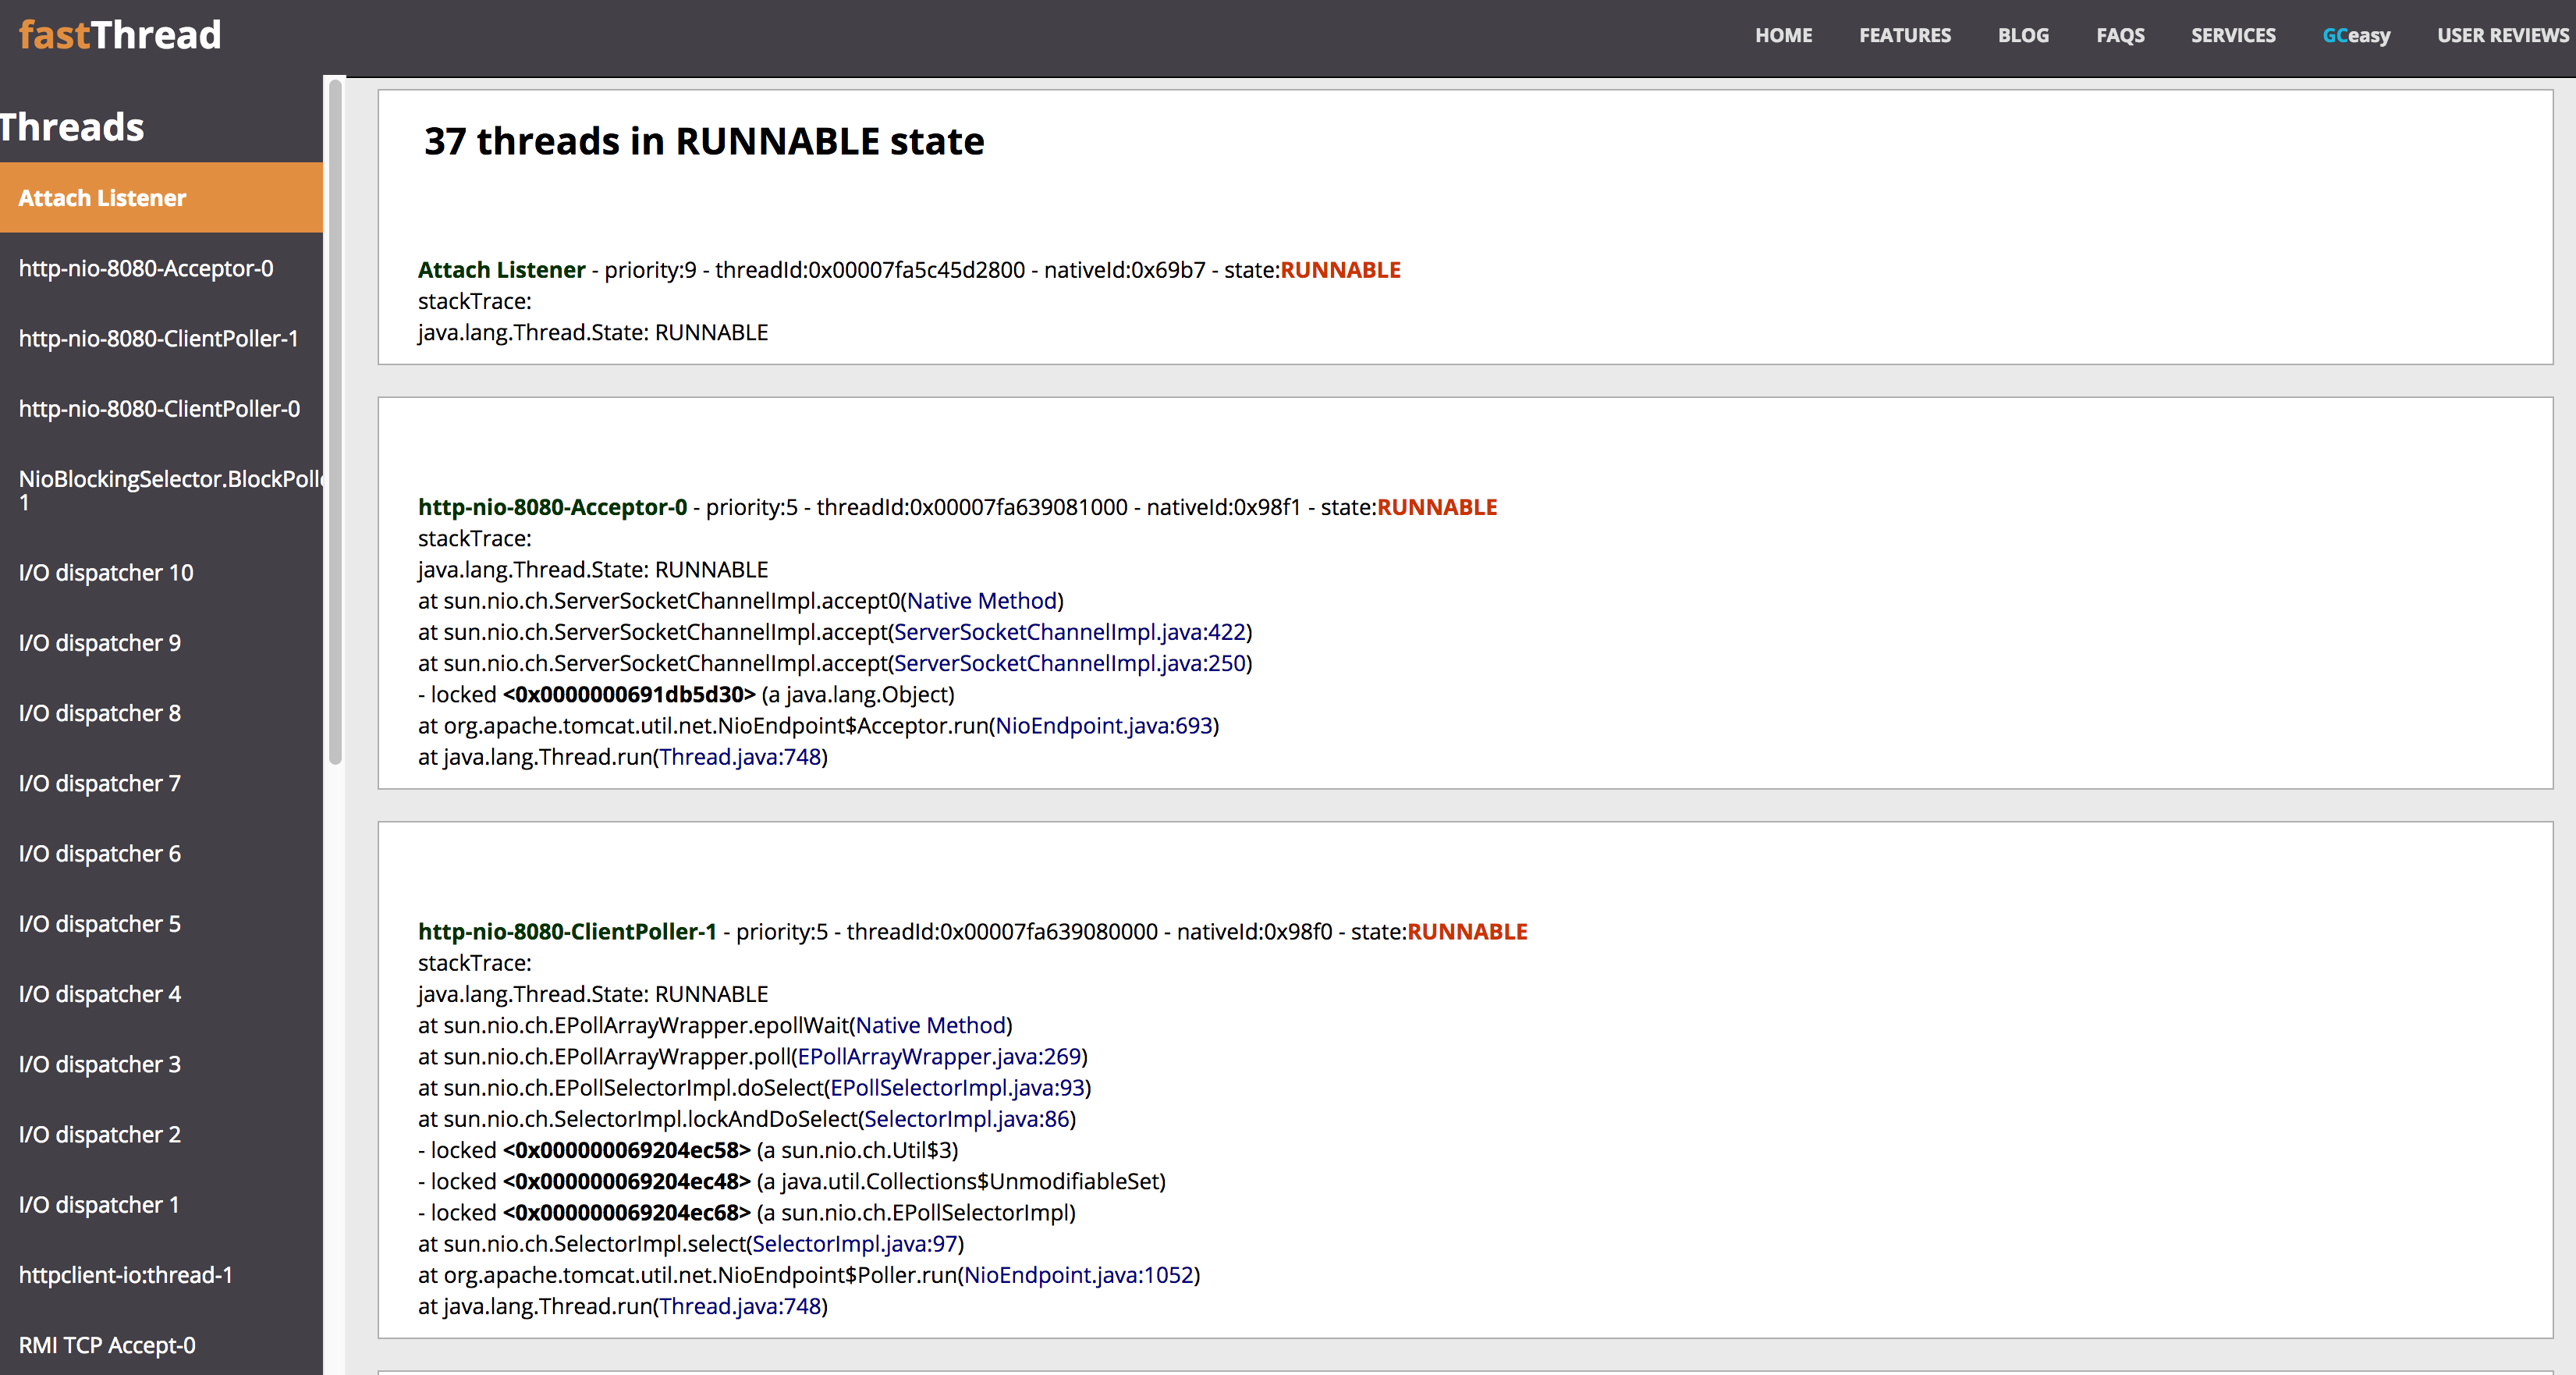Select http-nio-8080-ClientPoller-0 sidebar entry
This screenshot has width=2576, height=1375.
point(159,408)
